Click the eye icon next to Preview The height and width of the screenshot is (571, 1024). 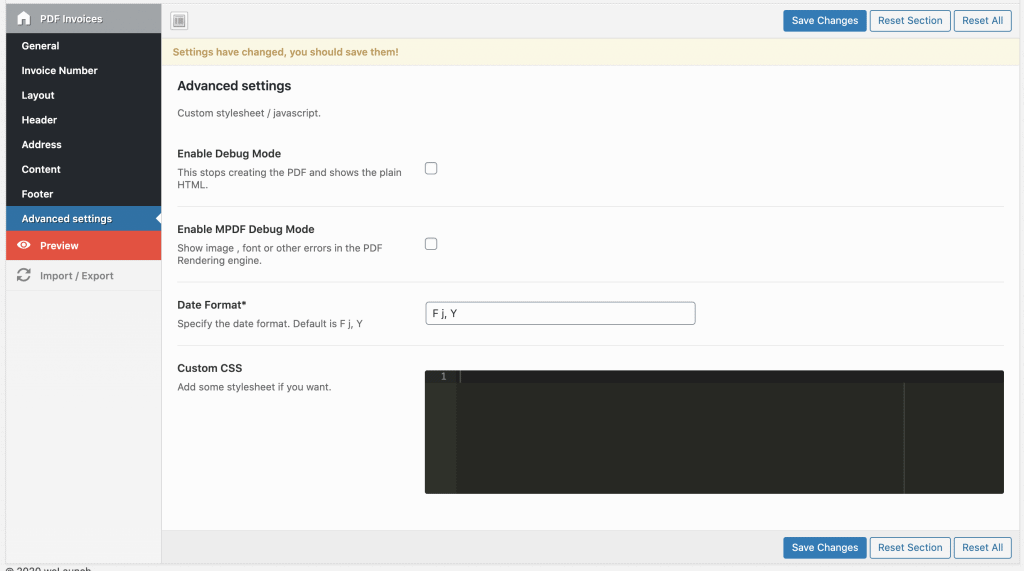(24, 246)
